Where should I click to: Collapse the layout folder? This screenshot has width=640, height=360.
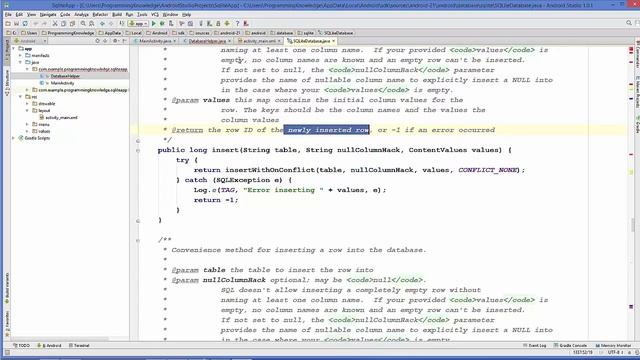(x=27, y=111)
